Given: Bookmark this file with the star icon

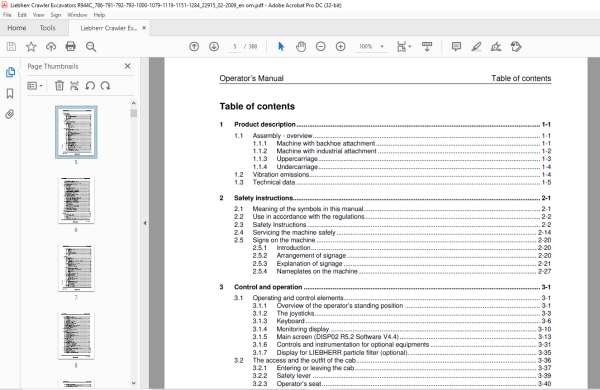Looking at the screenshot, I should click(31, 47).
